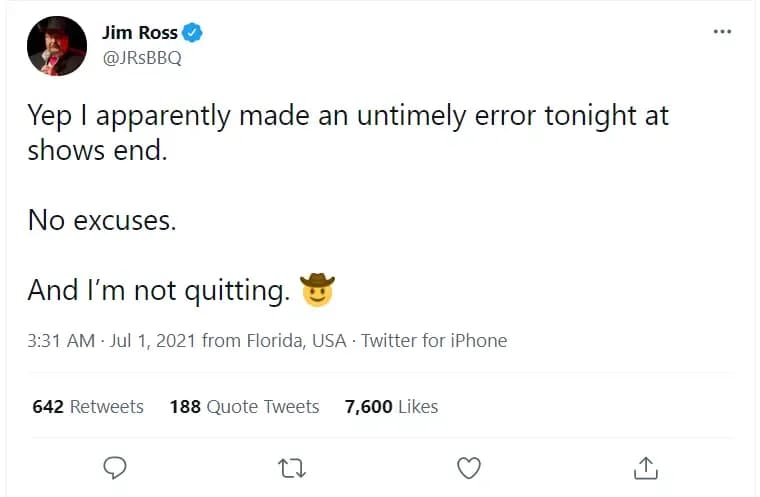Click the Twitter for iPhone source link
This screenshot has width=760, height=497.
(x=434, y=341)
